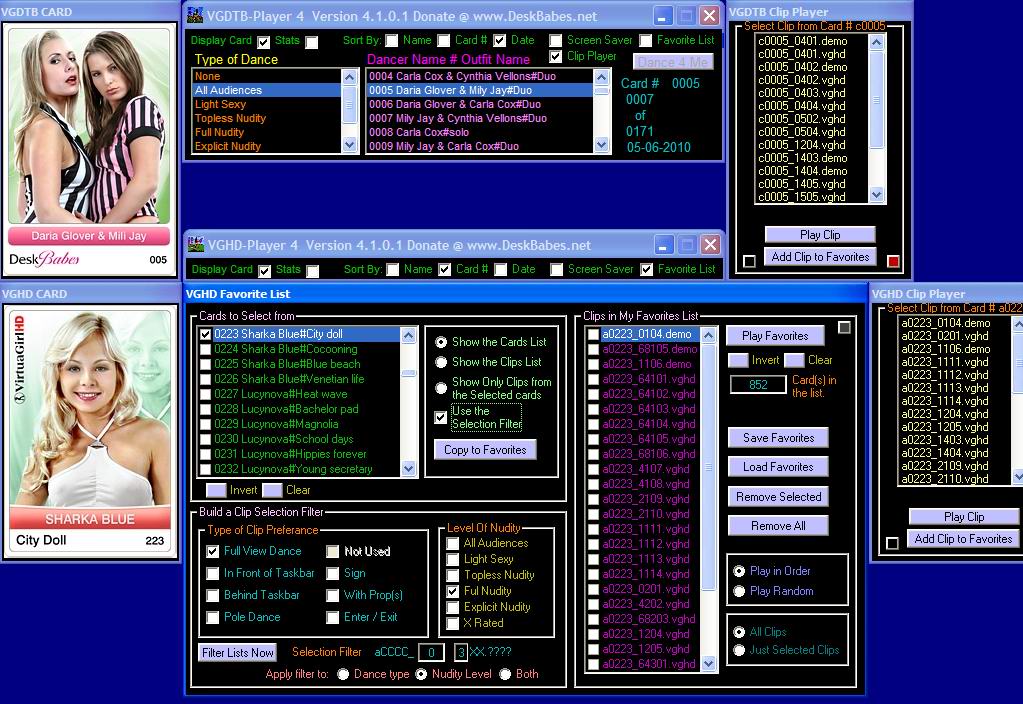This screenshot has width=1023, height=704.
Task: Enable the Stats checkbox in VGDTB-Player
Action: point(312,42)
